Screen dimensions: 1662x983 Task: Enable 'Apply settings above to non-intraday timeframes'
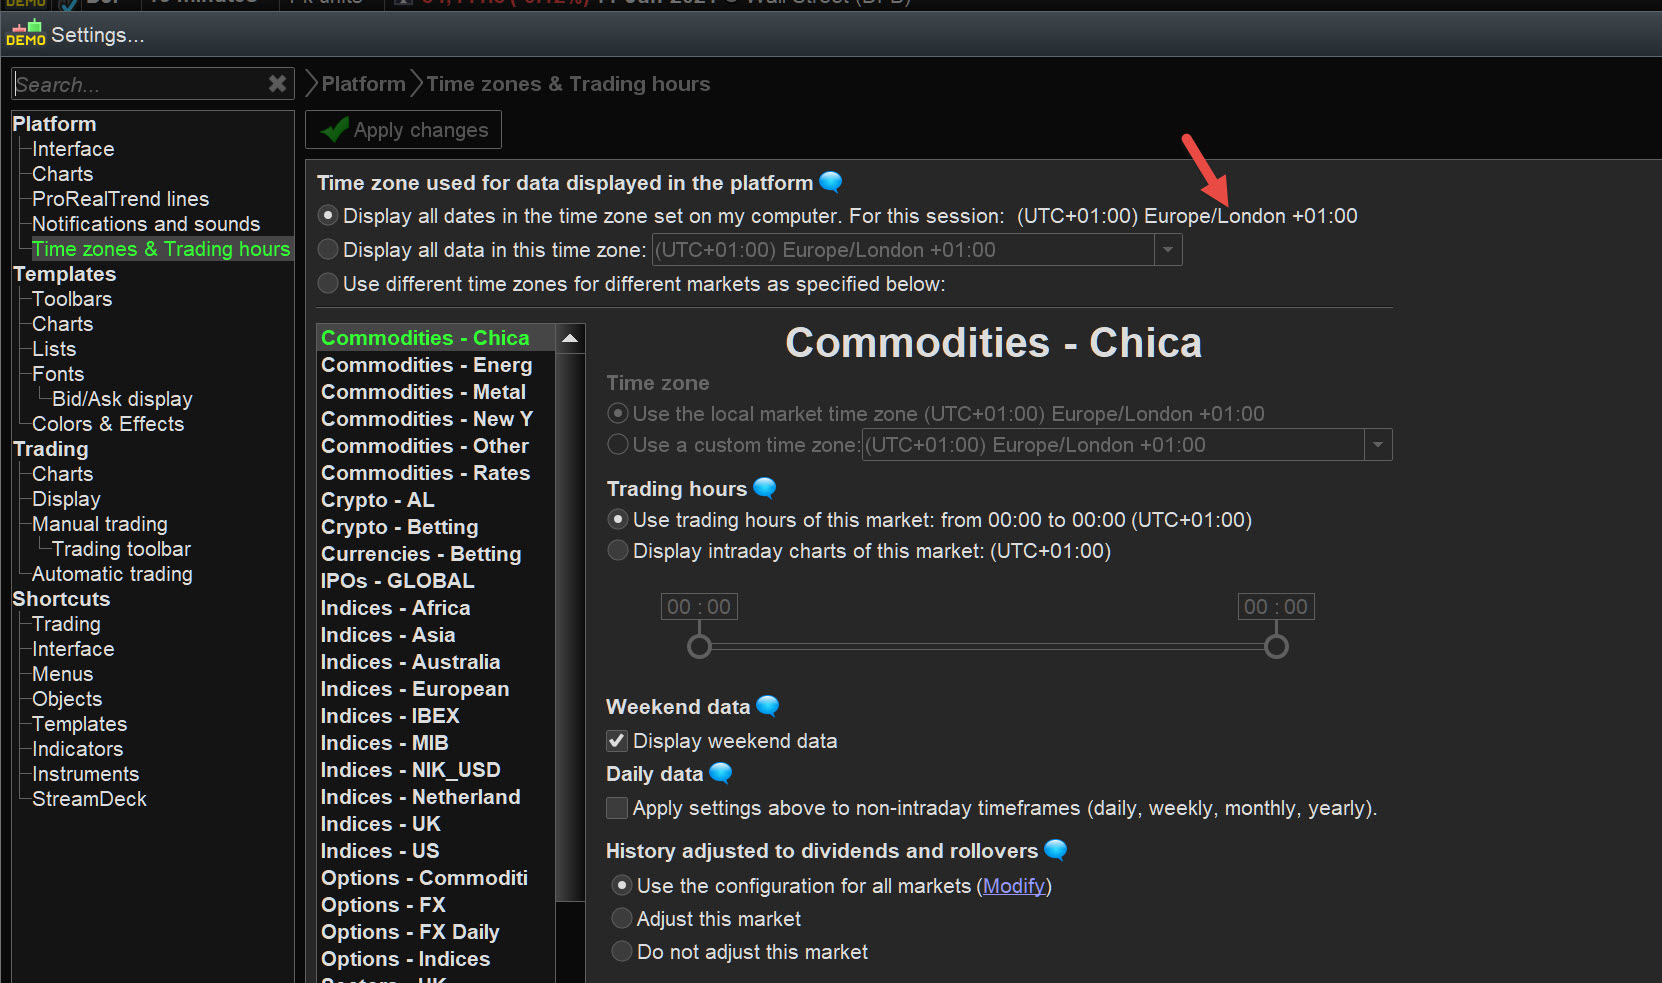[x=618, y=808]
